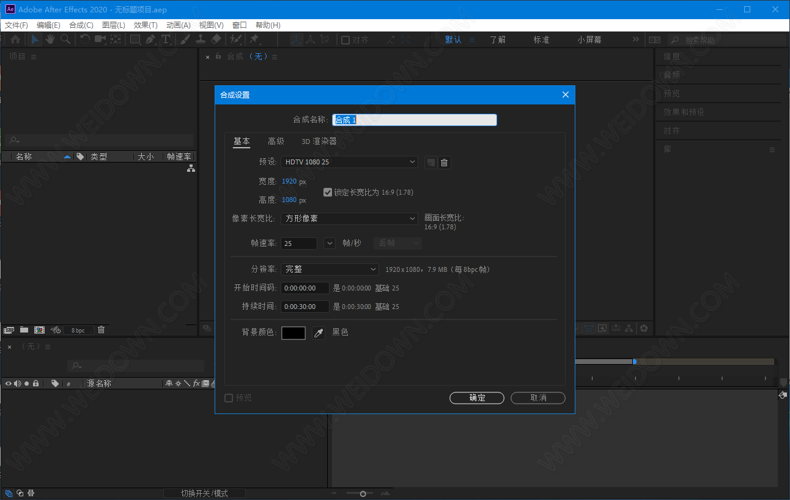790x500 pixels.
Task: Click the eyedropper next to background color
Action: (x=319, y=333)
